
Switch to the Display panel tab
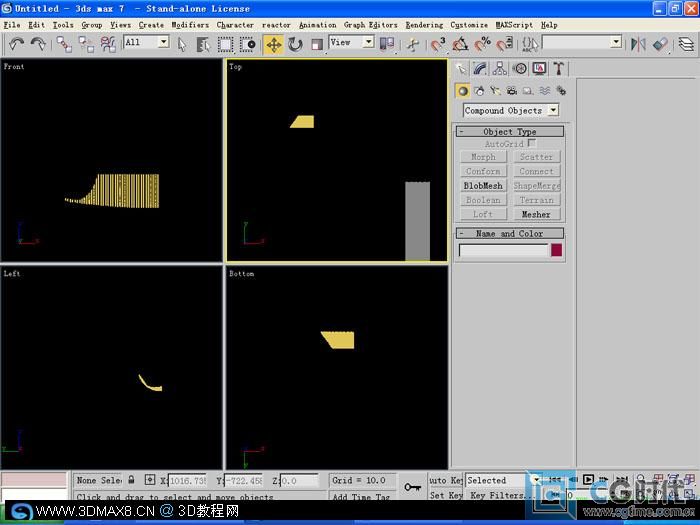click(539, 68)
